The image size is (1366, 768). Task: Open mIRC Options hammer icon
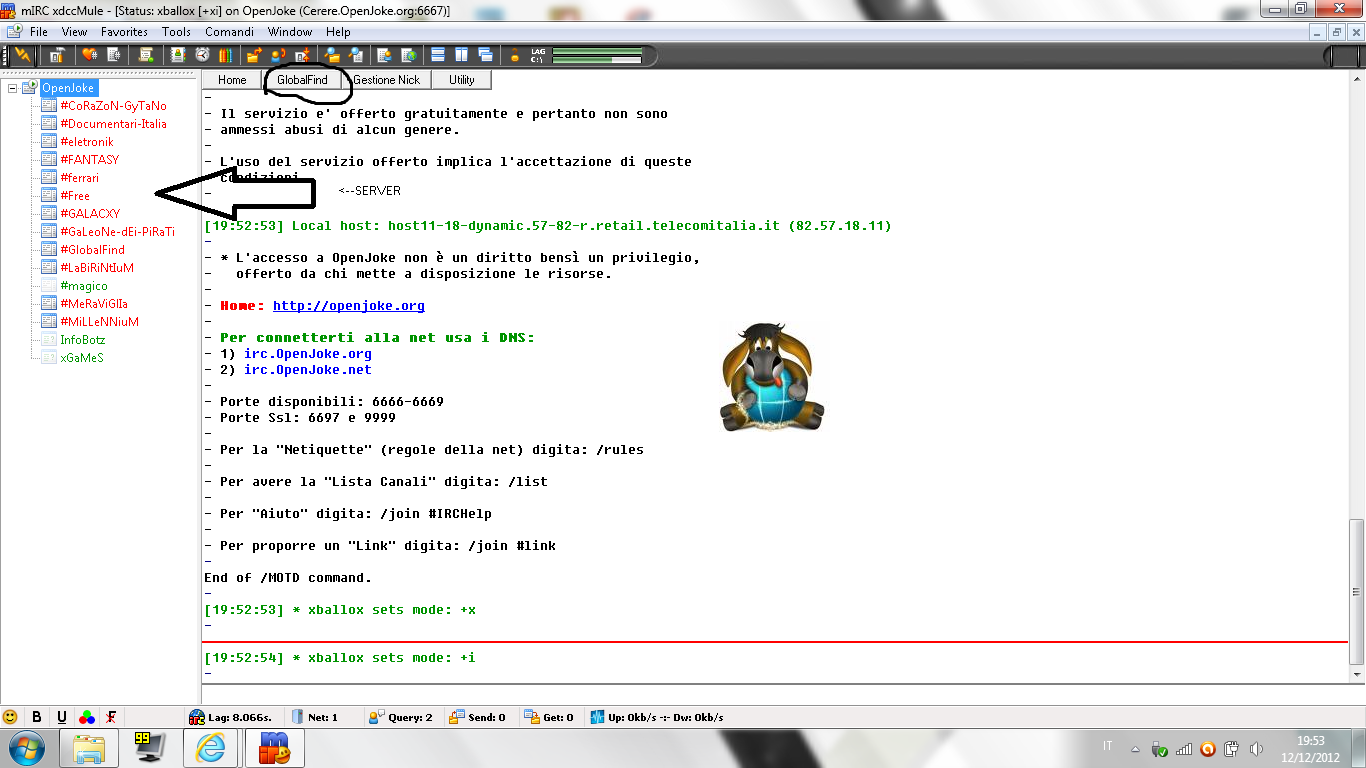click(58, 55)
